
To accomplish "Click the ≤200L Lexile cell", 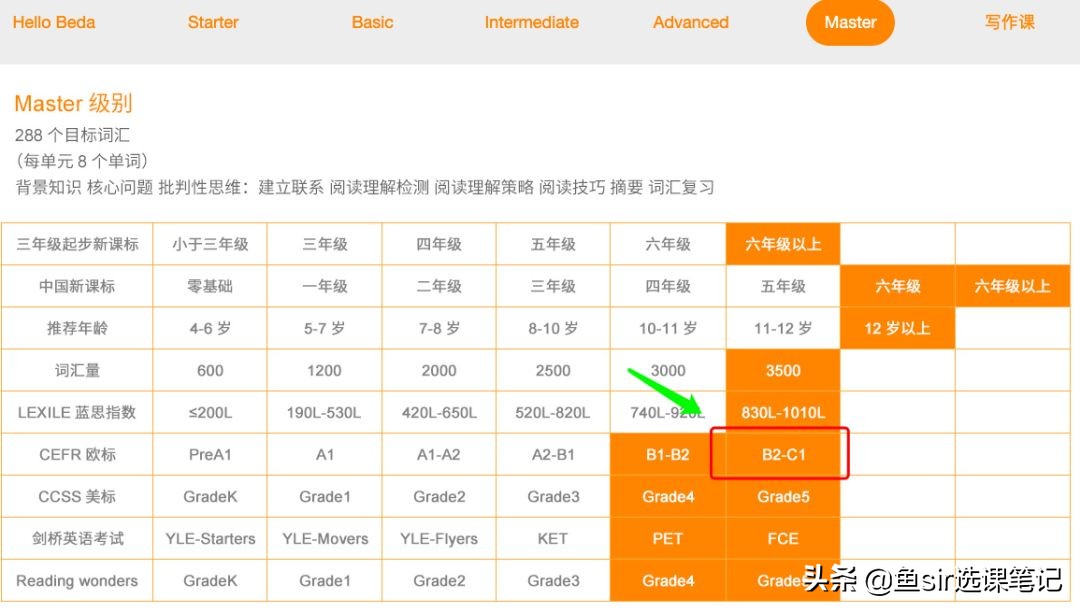I will [210, 412].
